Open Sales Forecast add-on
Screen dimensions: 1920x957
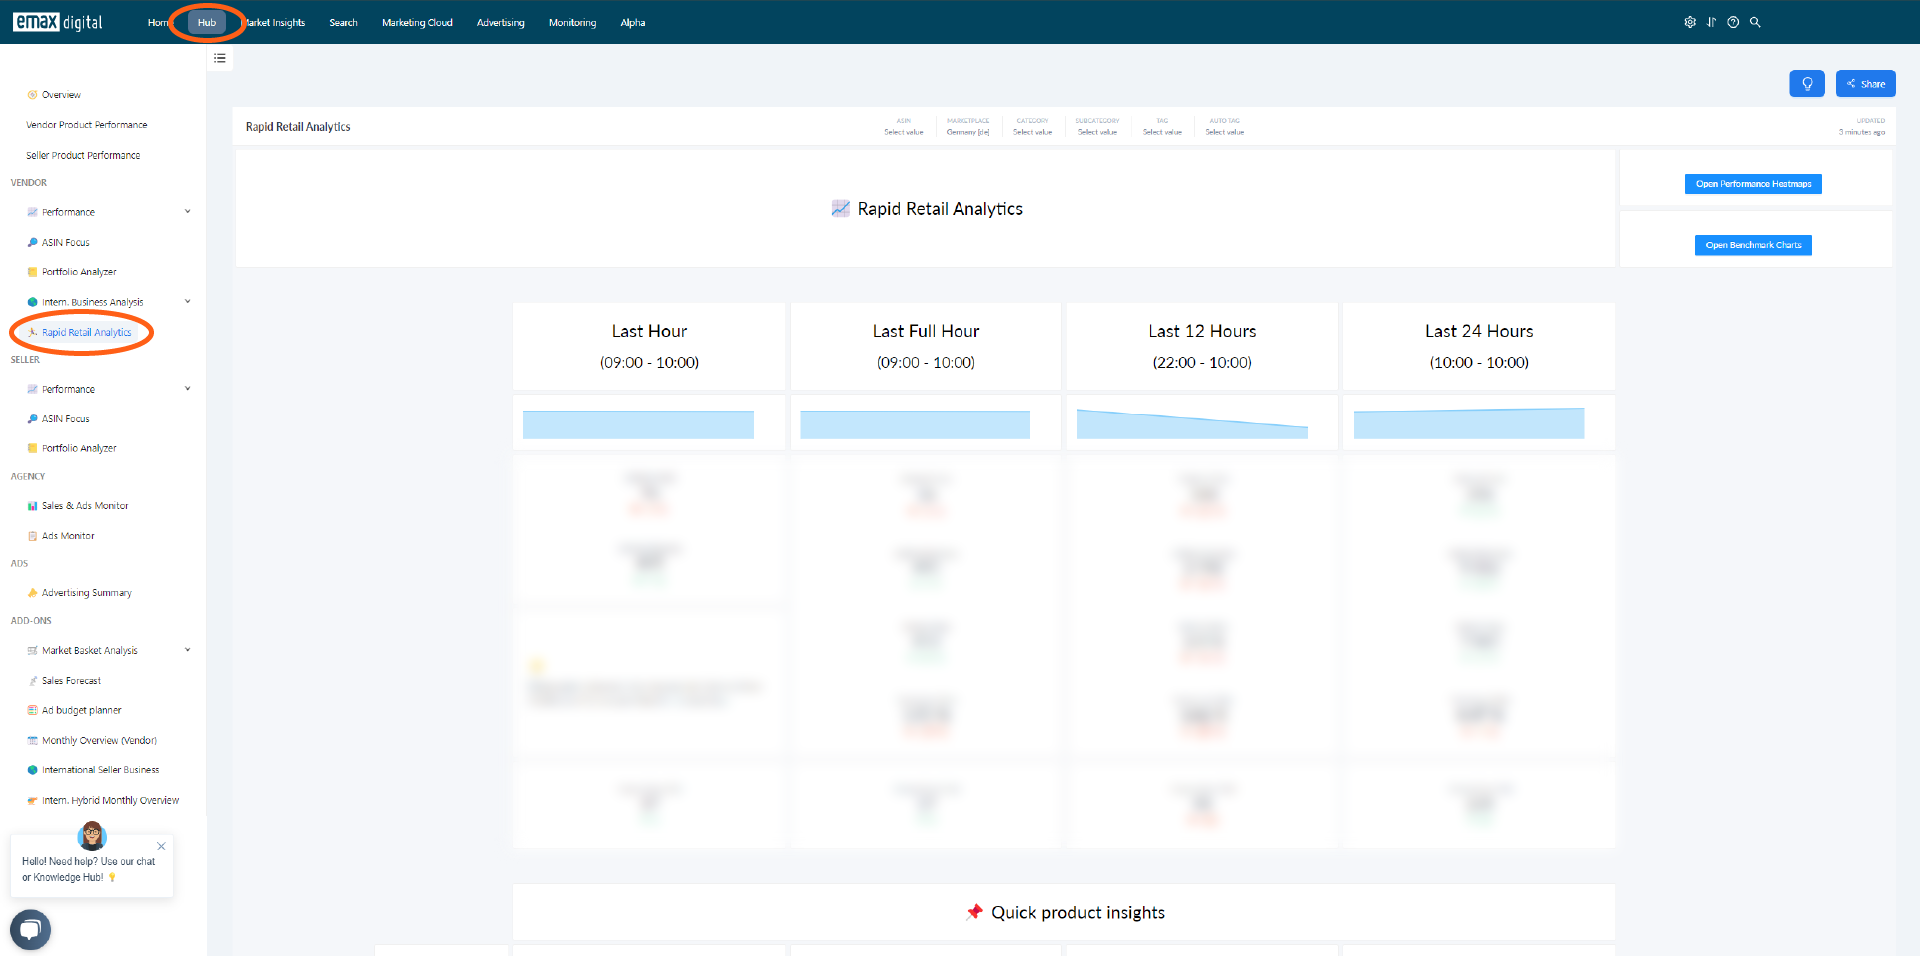tap(71, 681)
